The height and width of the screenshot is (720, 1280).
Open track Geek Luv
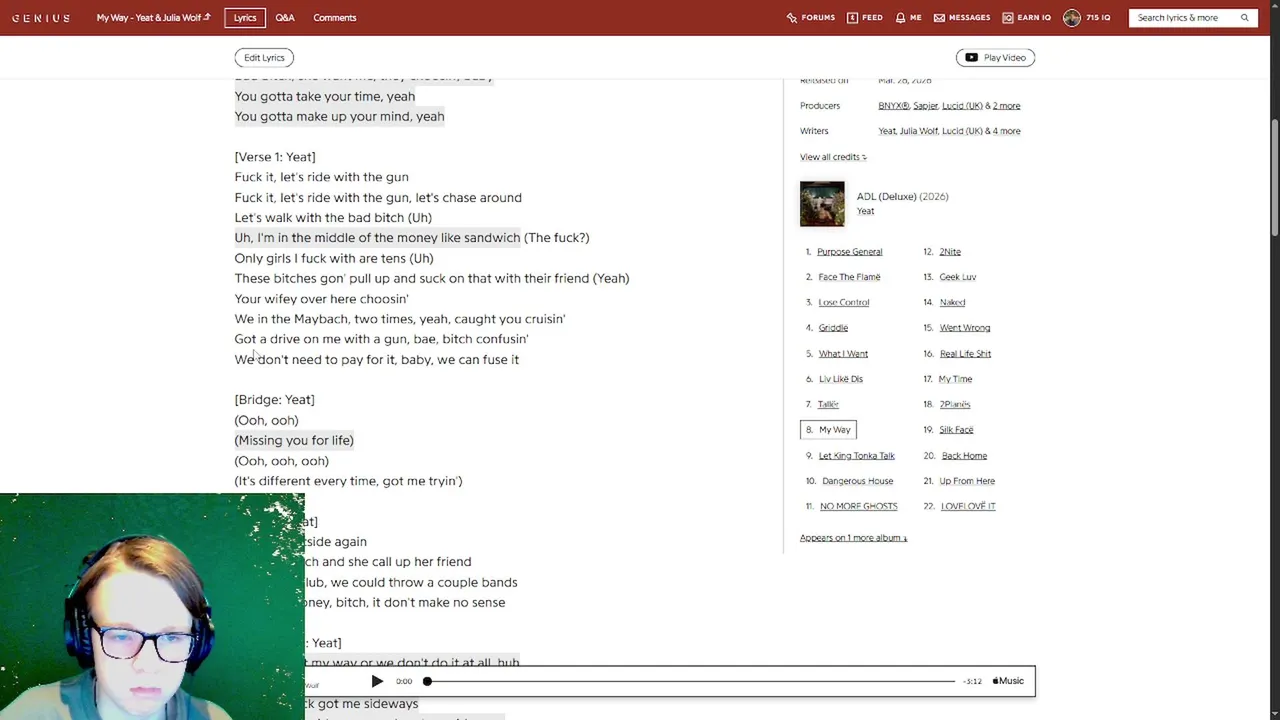pos(957,277)
